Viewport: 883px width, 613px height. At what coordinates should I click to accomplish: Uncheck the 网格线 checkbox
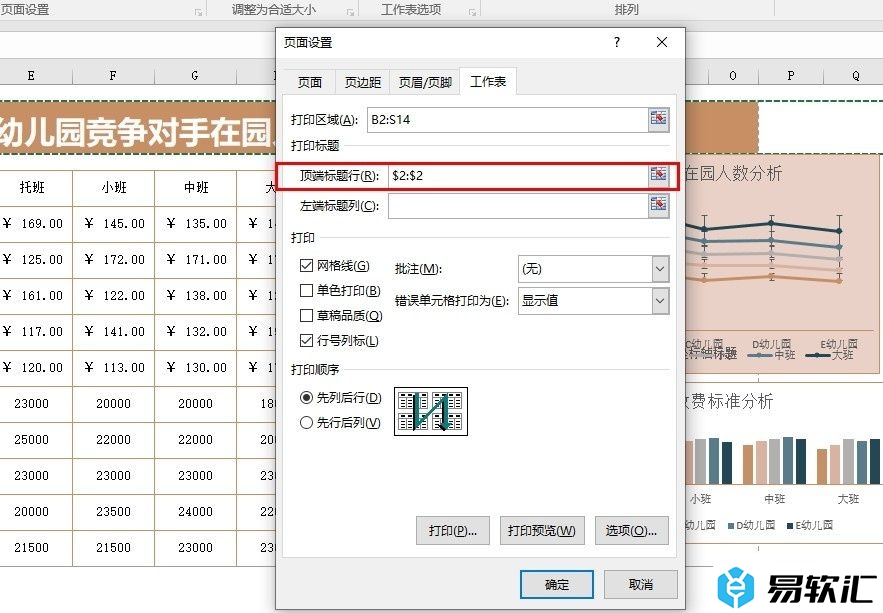[306, 265]
